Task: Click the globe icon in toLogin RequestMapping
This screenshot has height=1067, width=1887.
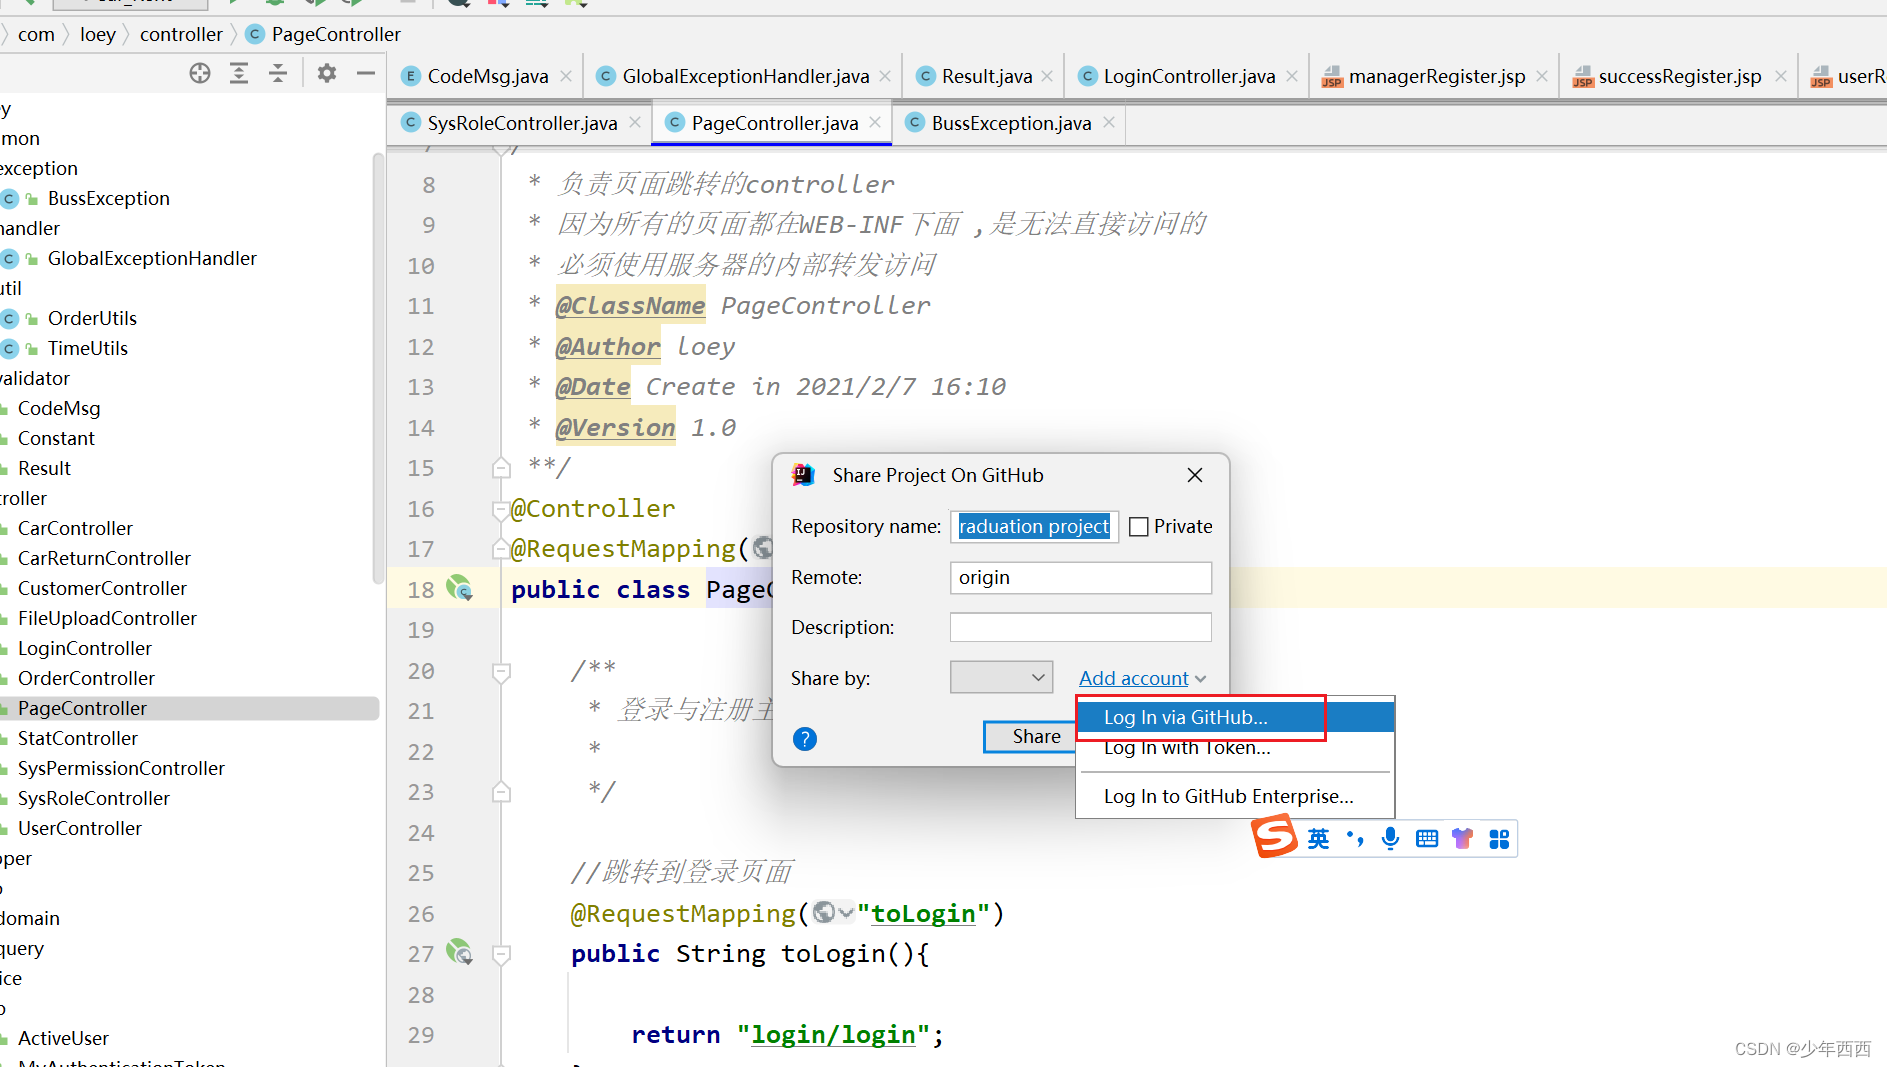Action: click(x=824, y=912)
